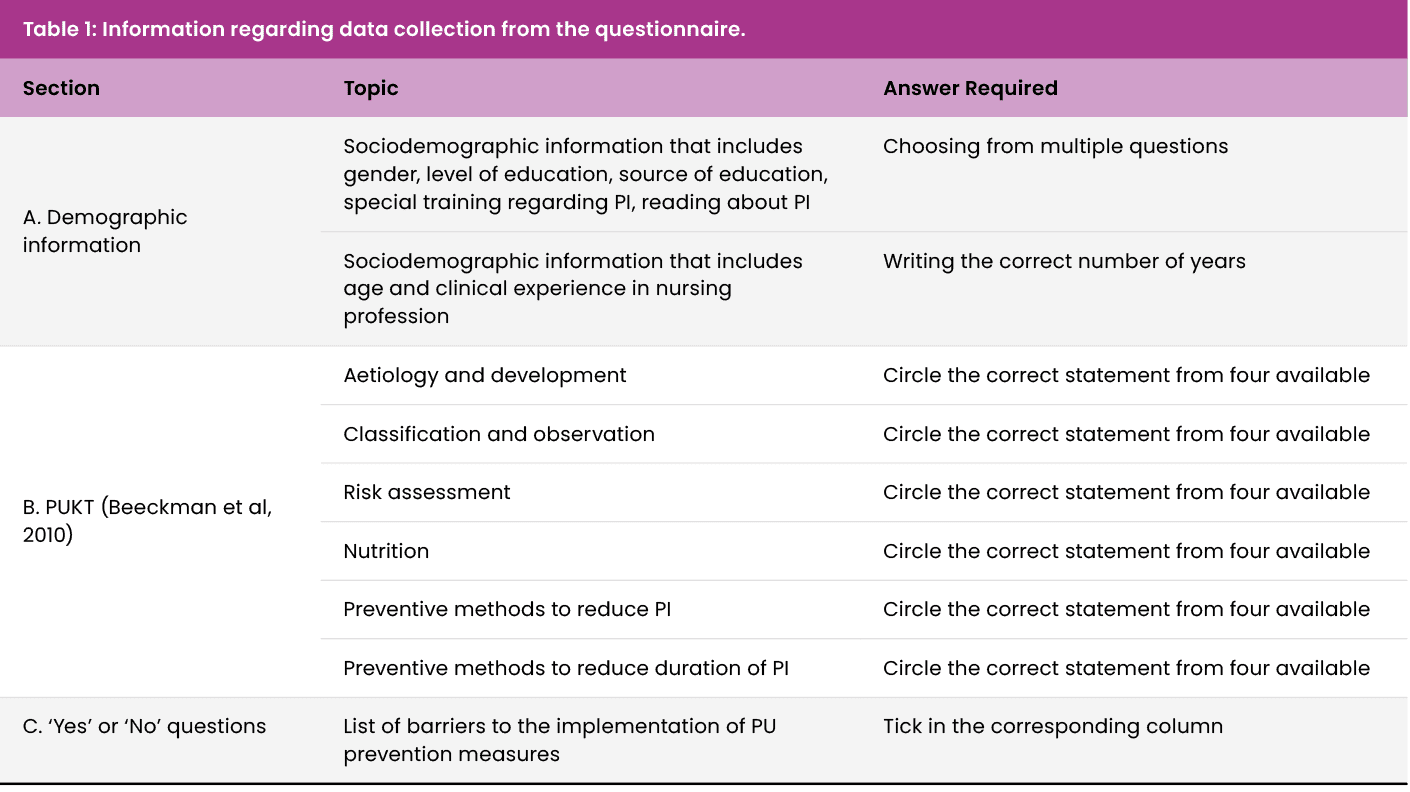Image resolution: width=1410 pixels, height=792 pixels.
Task: Click Choosing from multiple questions cell
Action: click(1055, 146)
